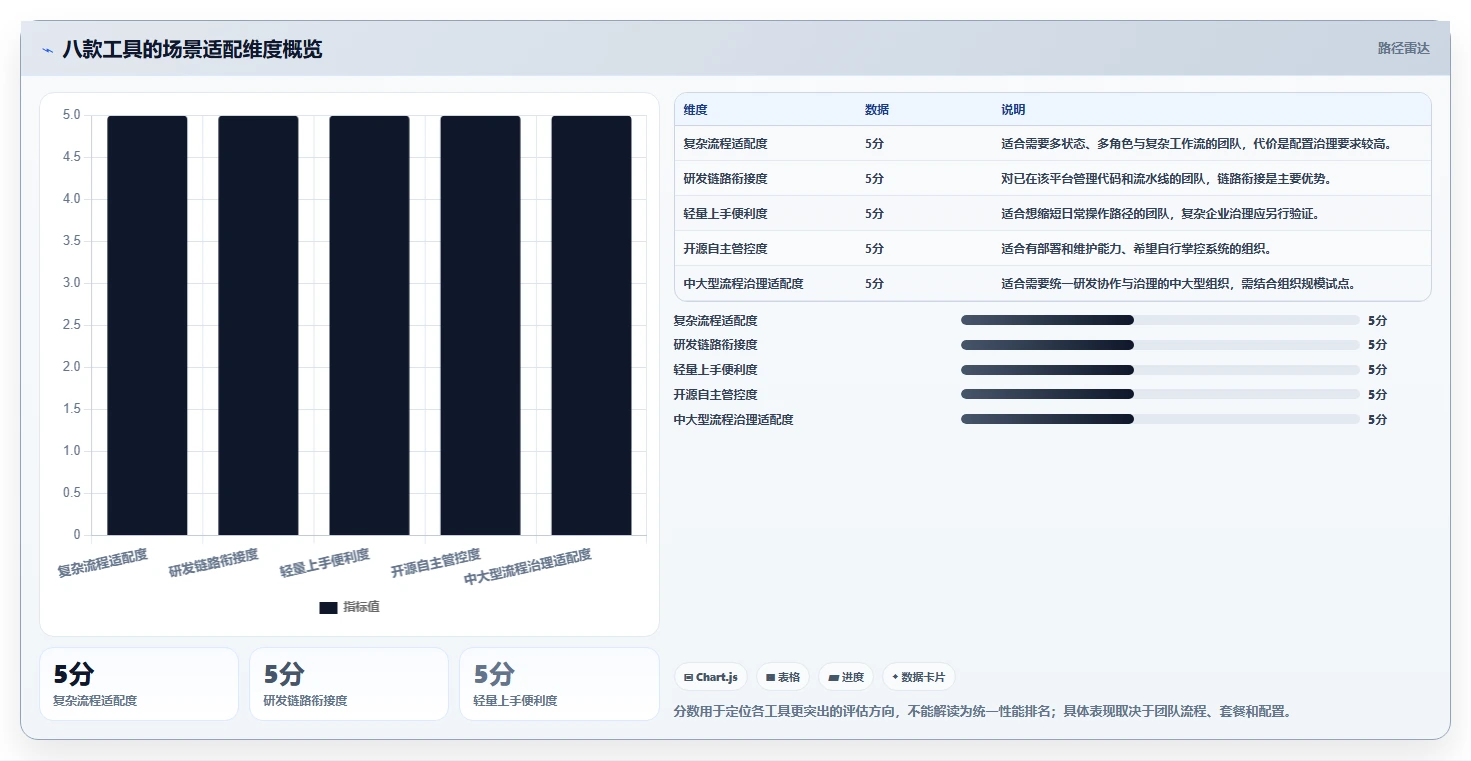
Task: Select 复杂流程适配度 cell in the table
Action: tap(726, 144)
